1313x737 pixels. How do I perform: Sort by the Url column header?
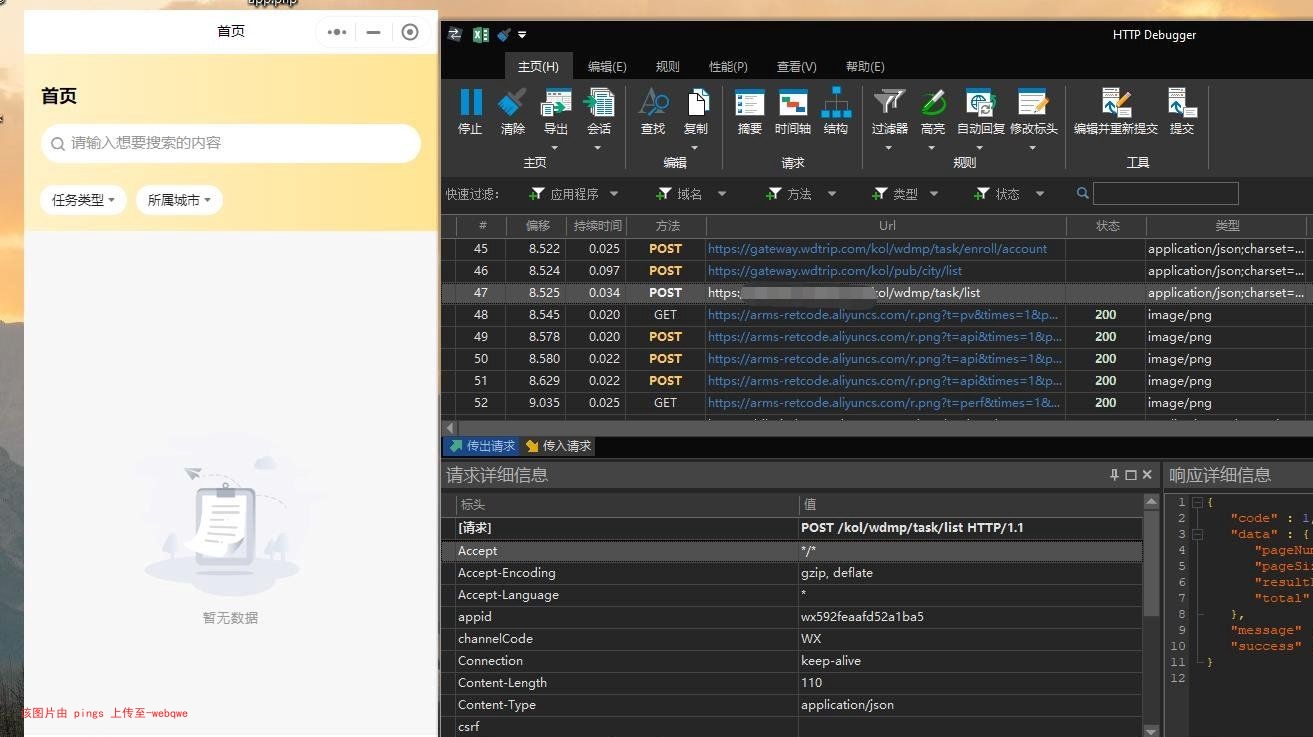pyautogui.click(x=887, y=225)
